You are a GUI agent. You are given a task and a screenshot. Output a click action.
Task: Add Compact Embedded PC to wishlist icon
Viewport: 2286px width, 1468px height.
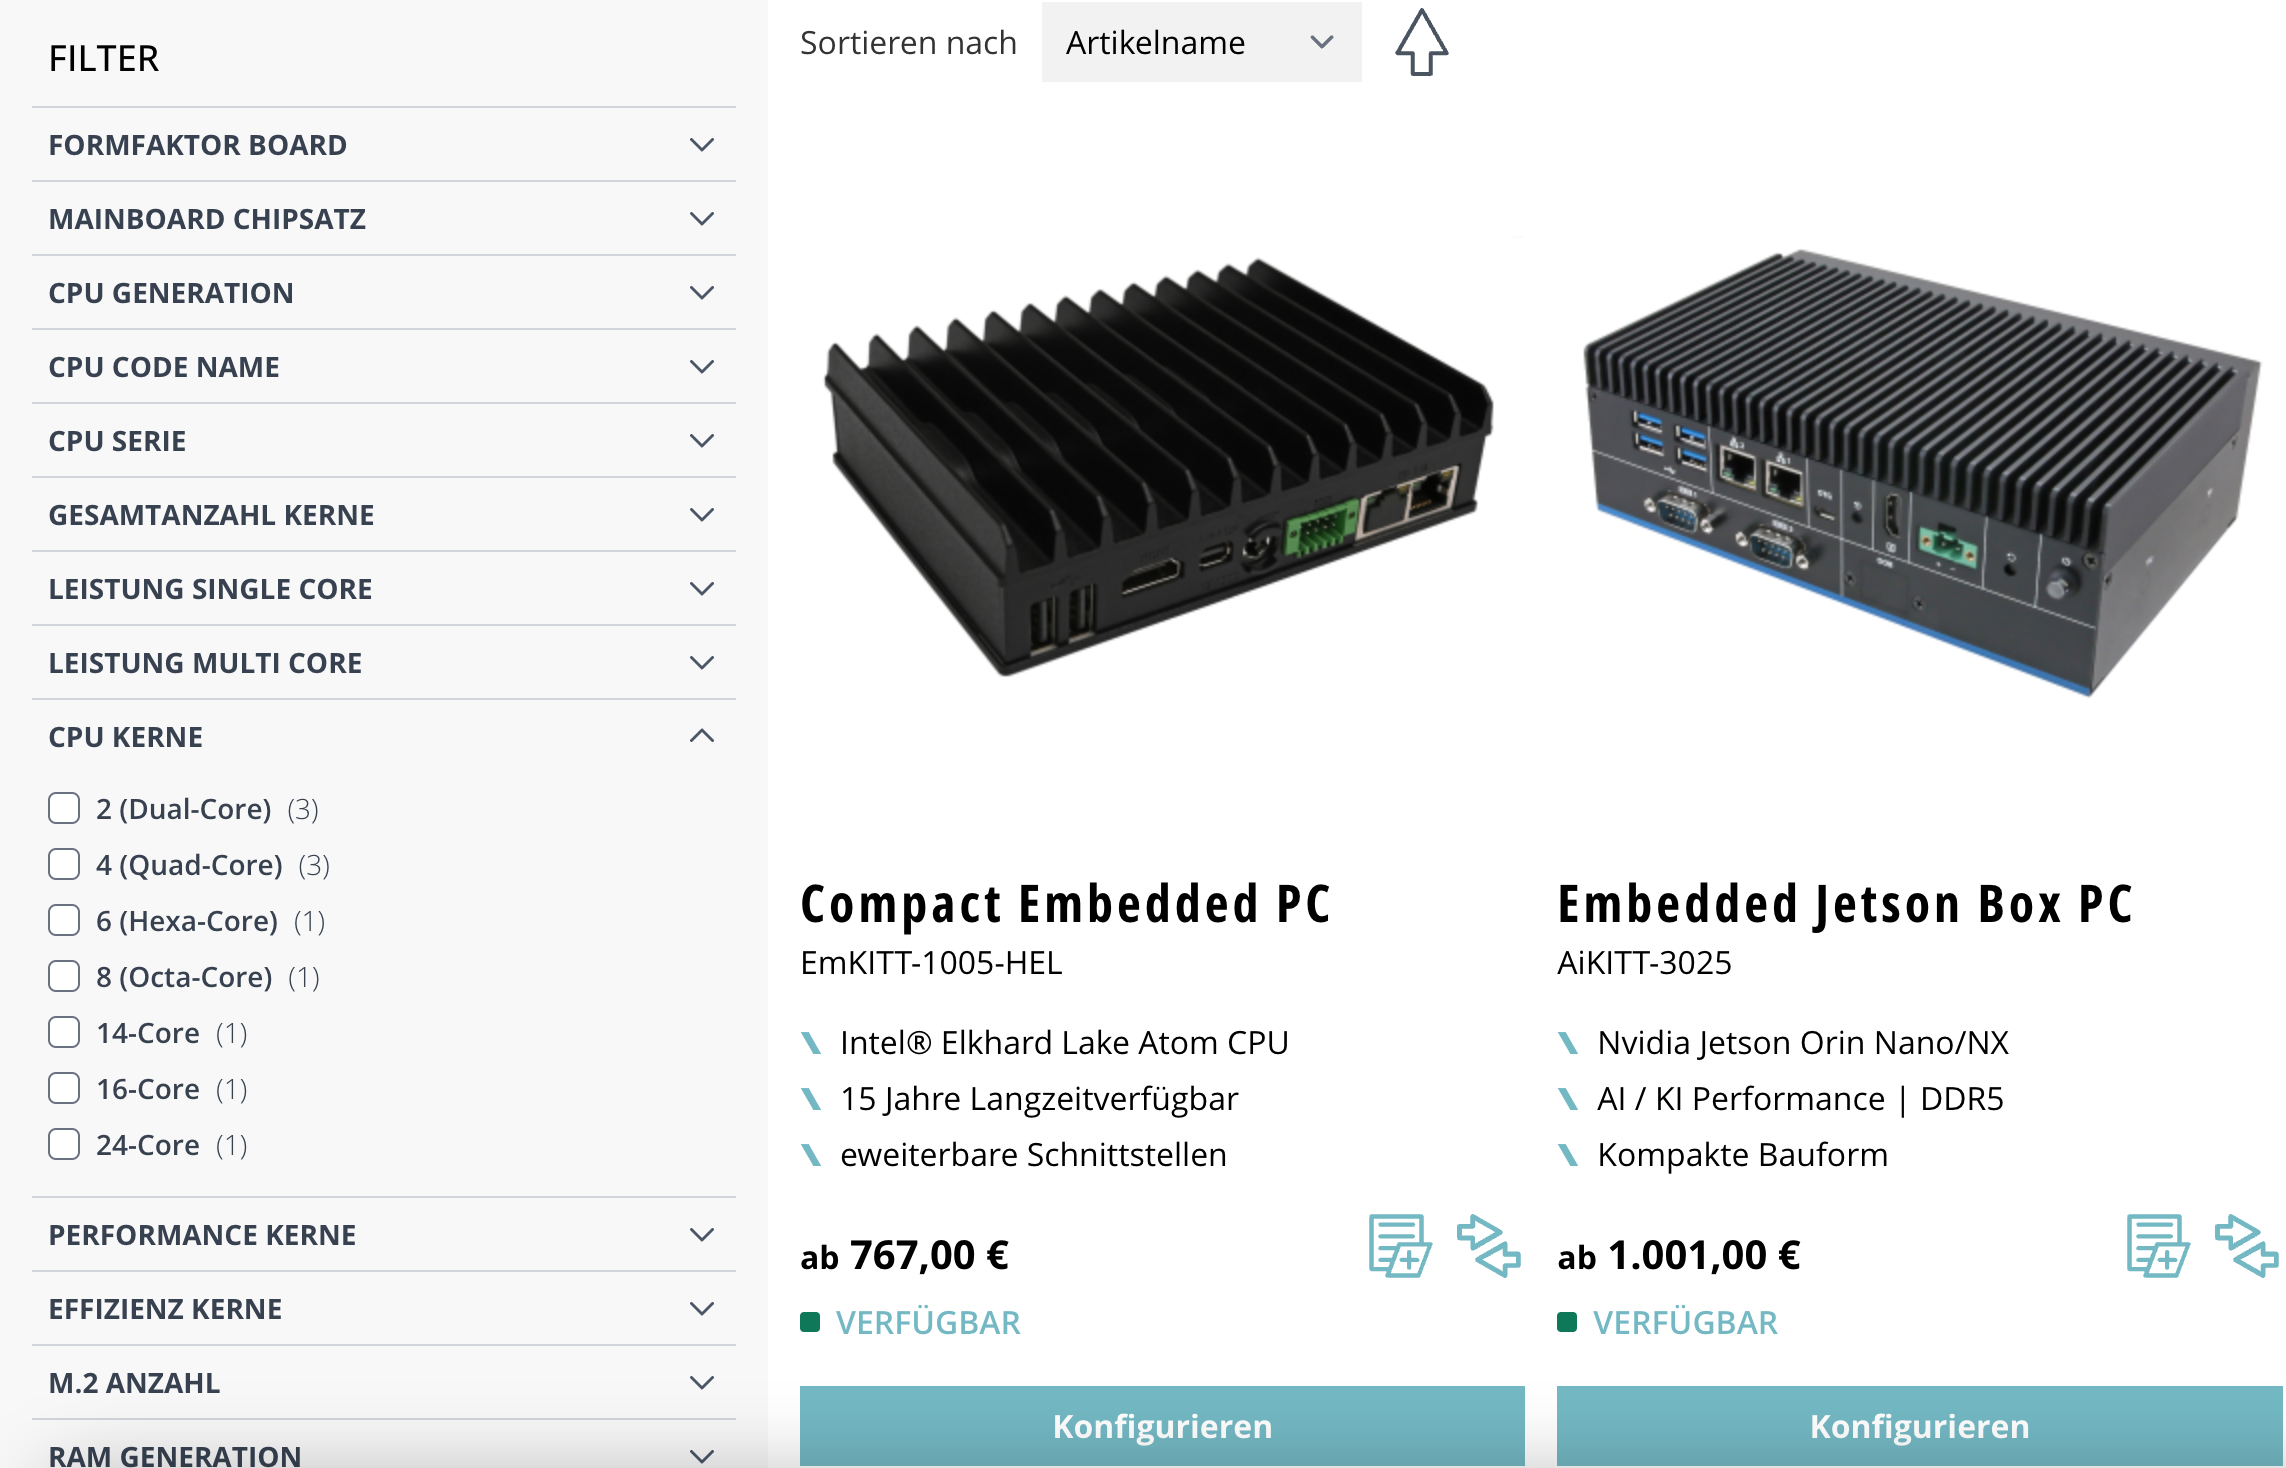(1399, 1246)
